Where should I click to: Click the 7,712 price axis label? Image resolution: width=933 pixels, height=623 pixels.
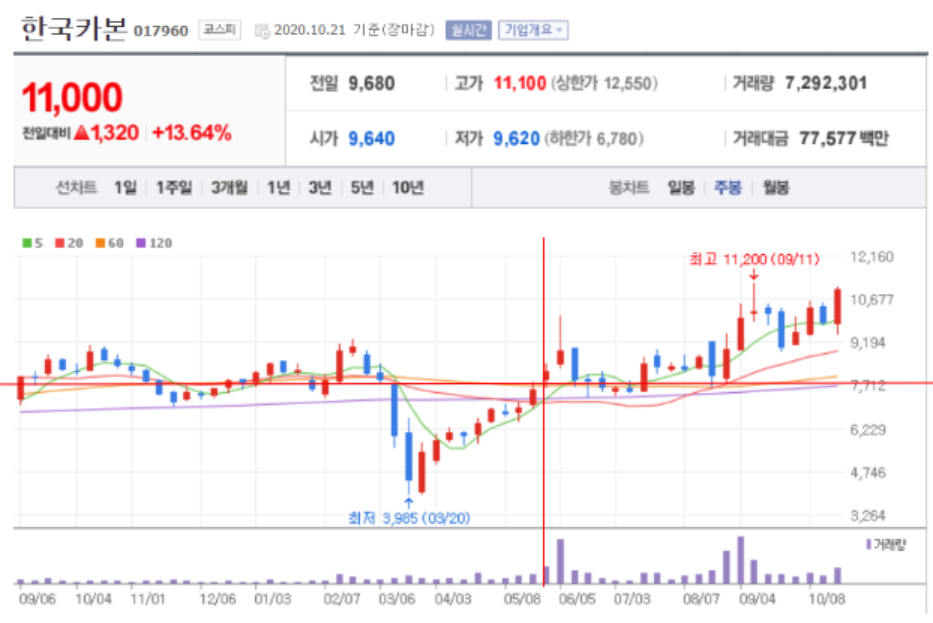pyautogui.click(x=868, y=386)
